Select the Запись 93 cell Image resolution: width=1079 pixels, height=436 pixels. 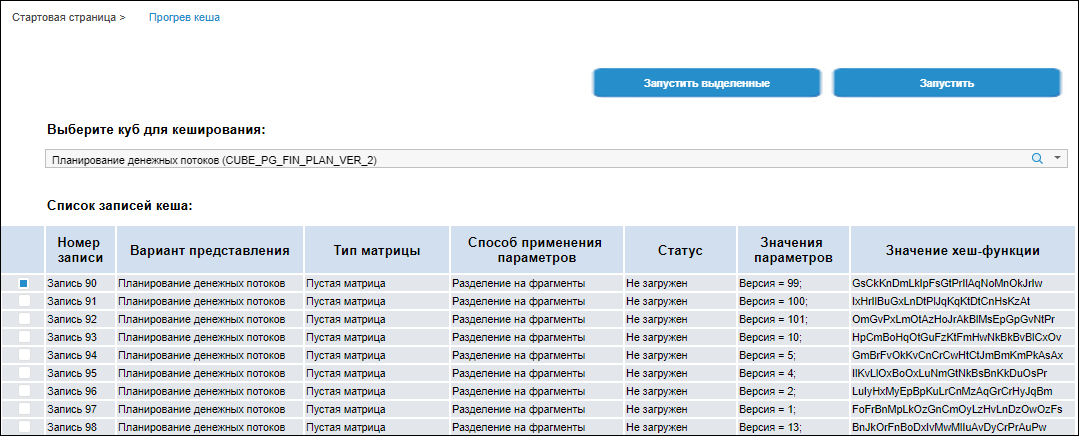80,337
